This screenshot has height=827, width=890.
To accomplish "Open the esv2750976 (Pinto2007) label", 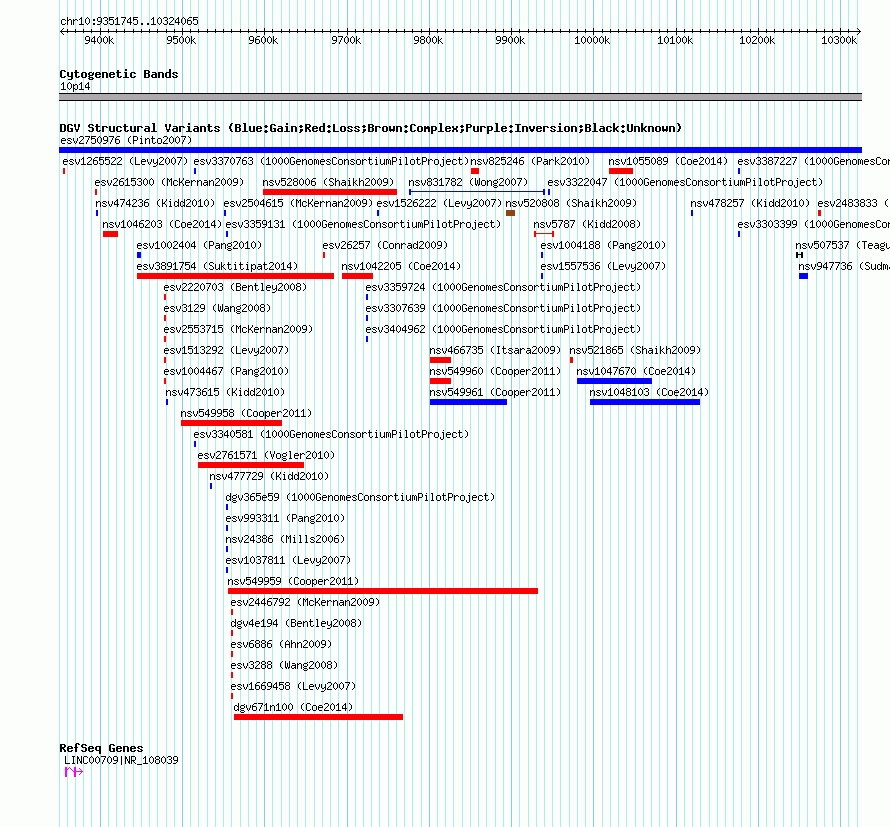I will pyautogui.click(x=126, y=140).
